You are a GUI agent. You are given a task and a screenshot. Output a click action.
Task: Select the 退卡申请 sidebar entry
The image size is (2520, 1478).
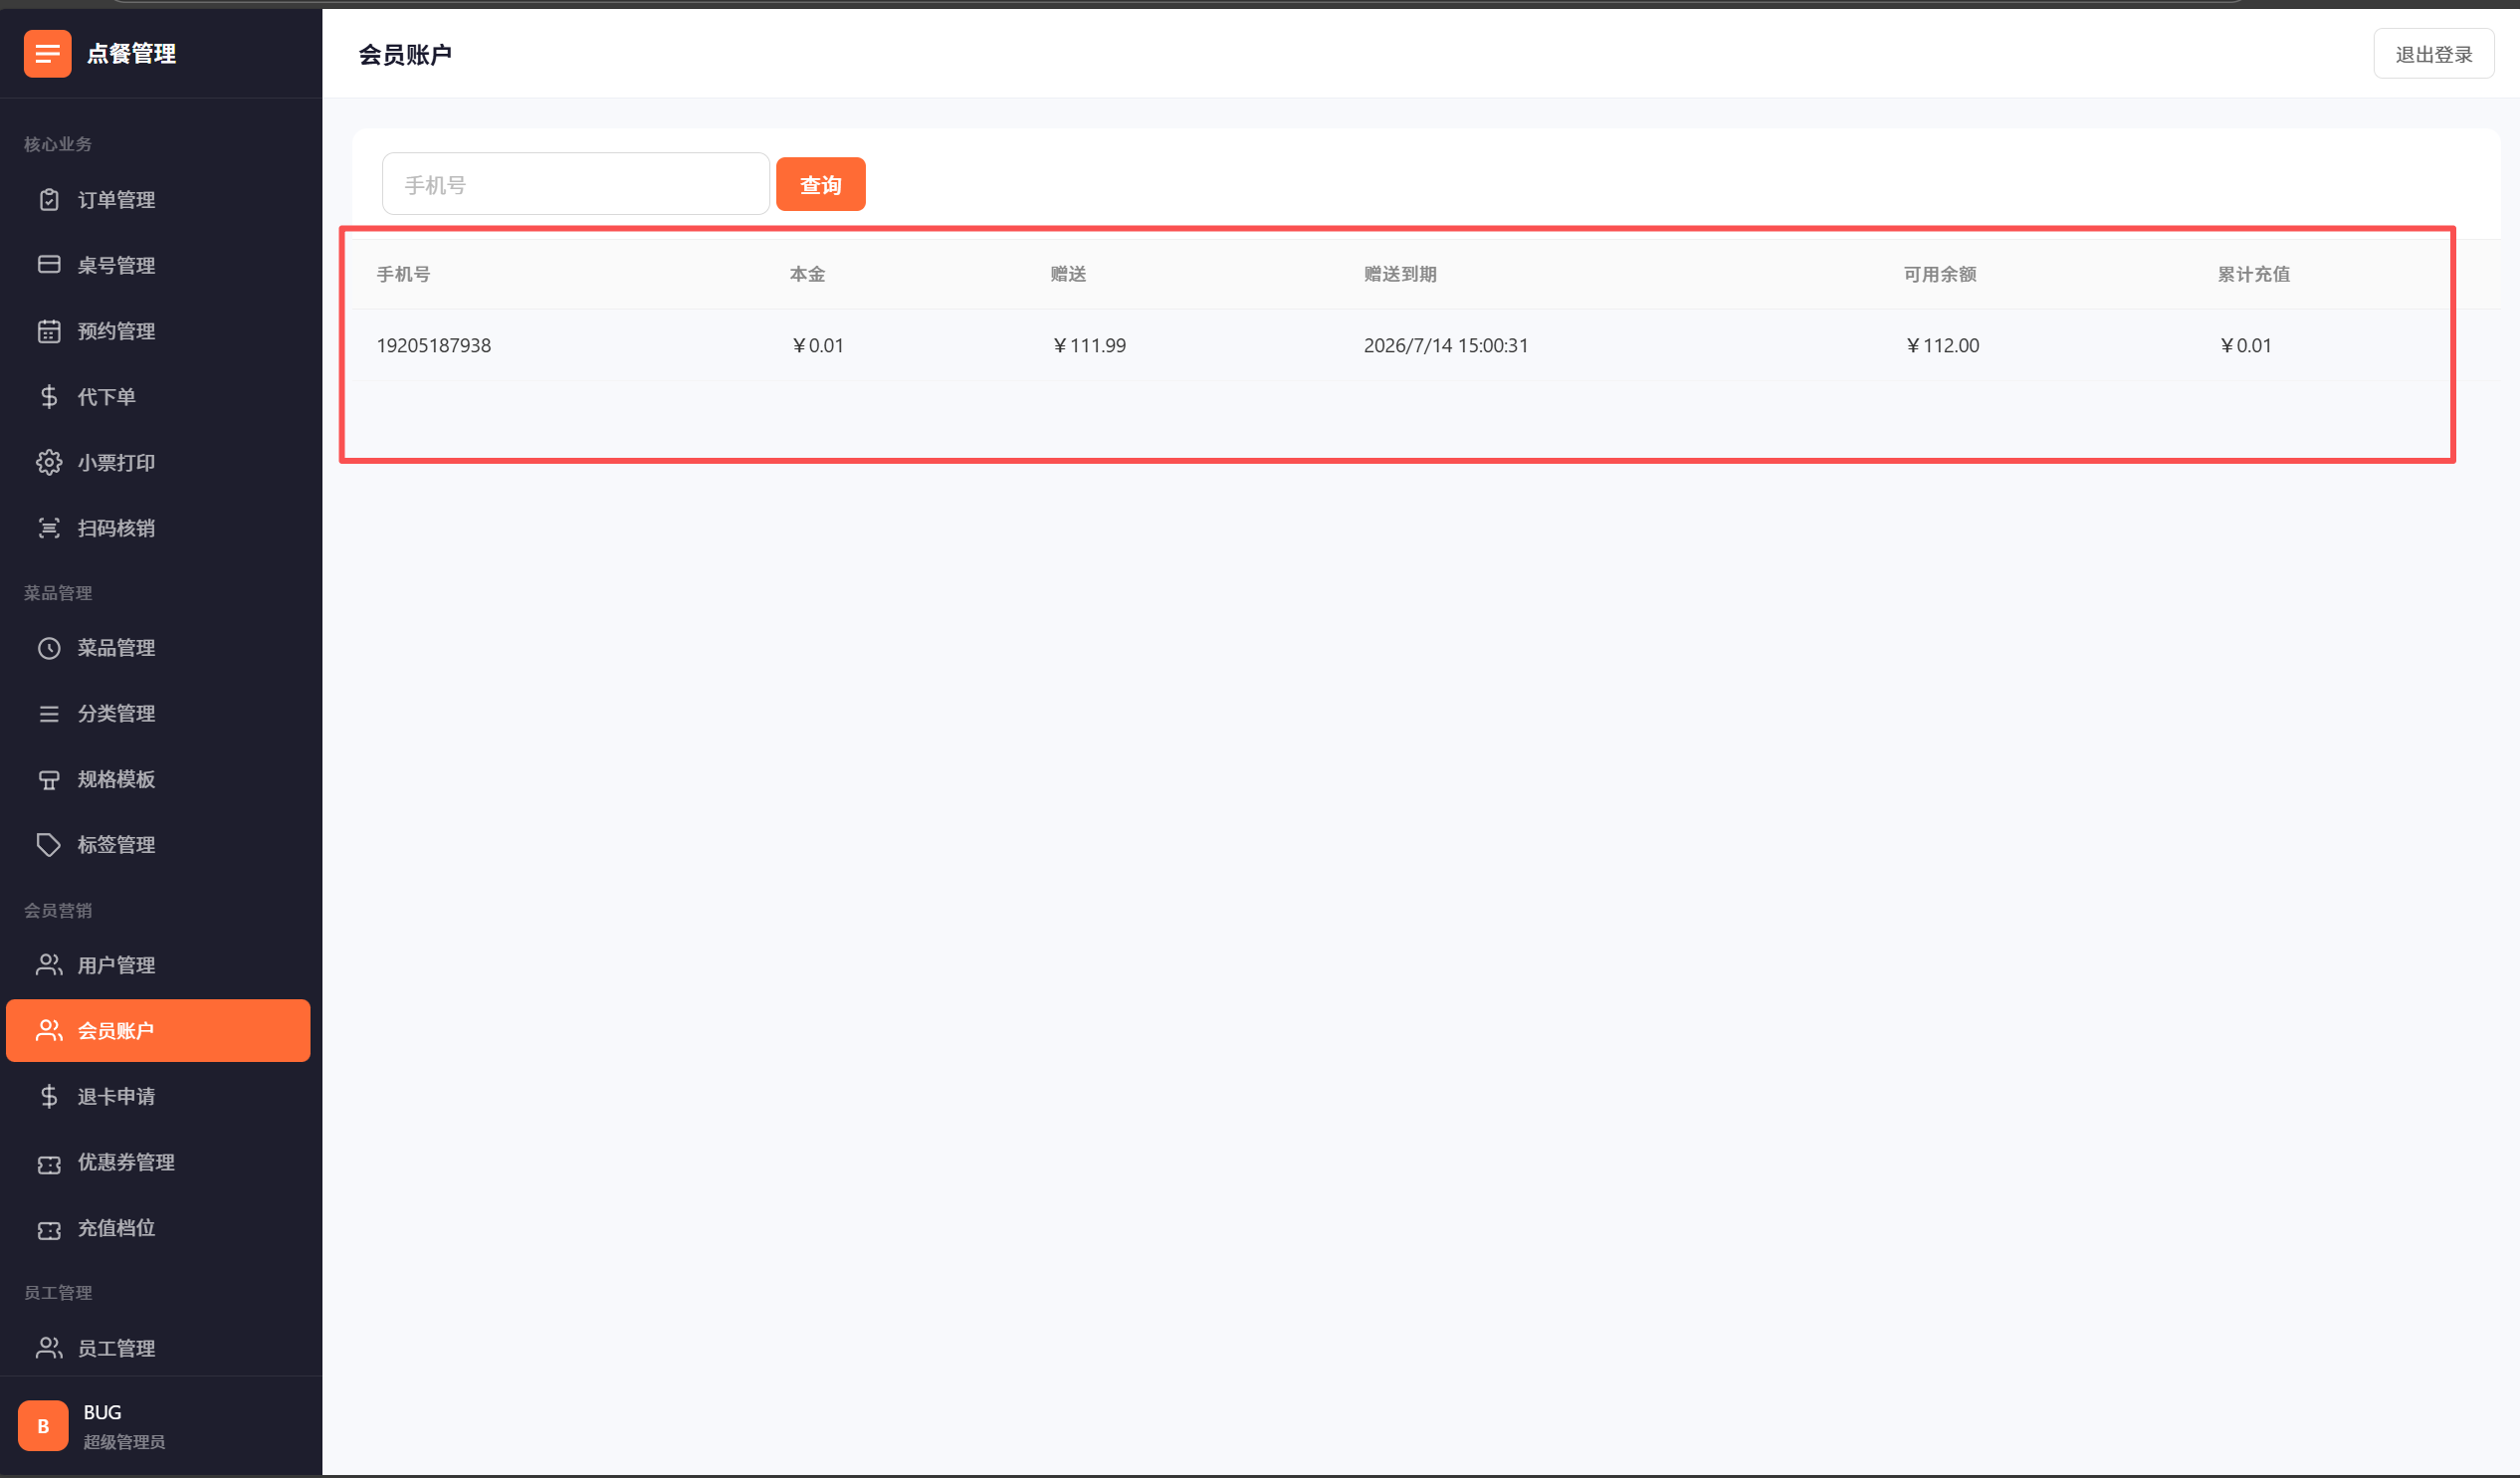pos(116,1097)
